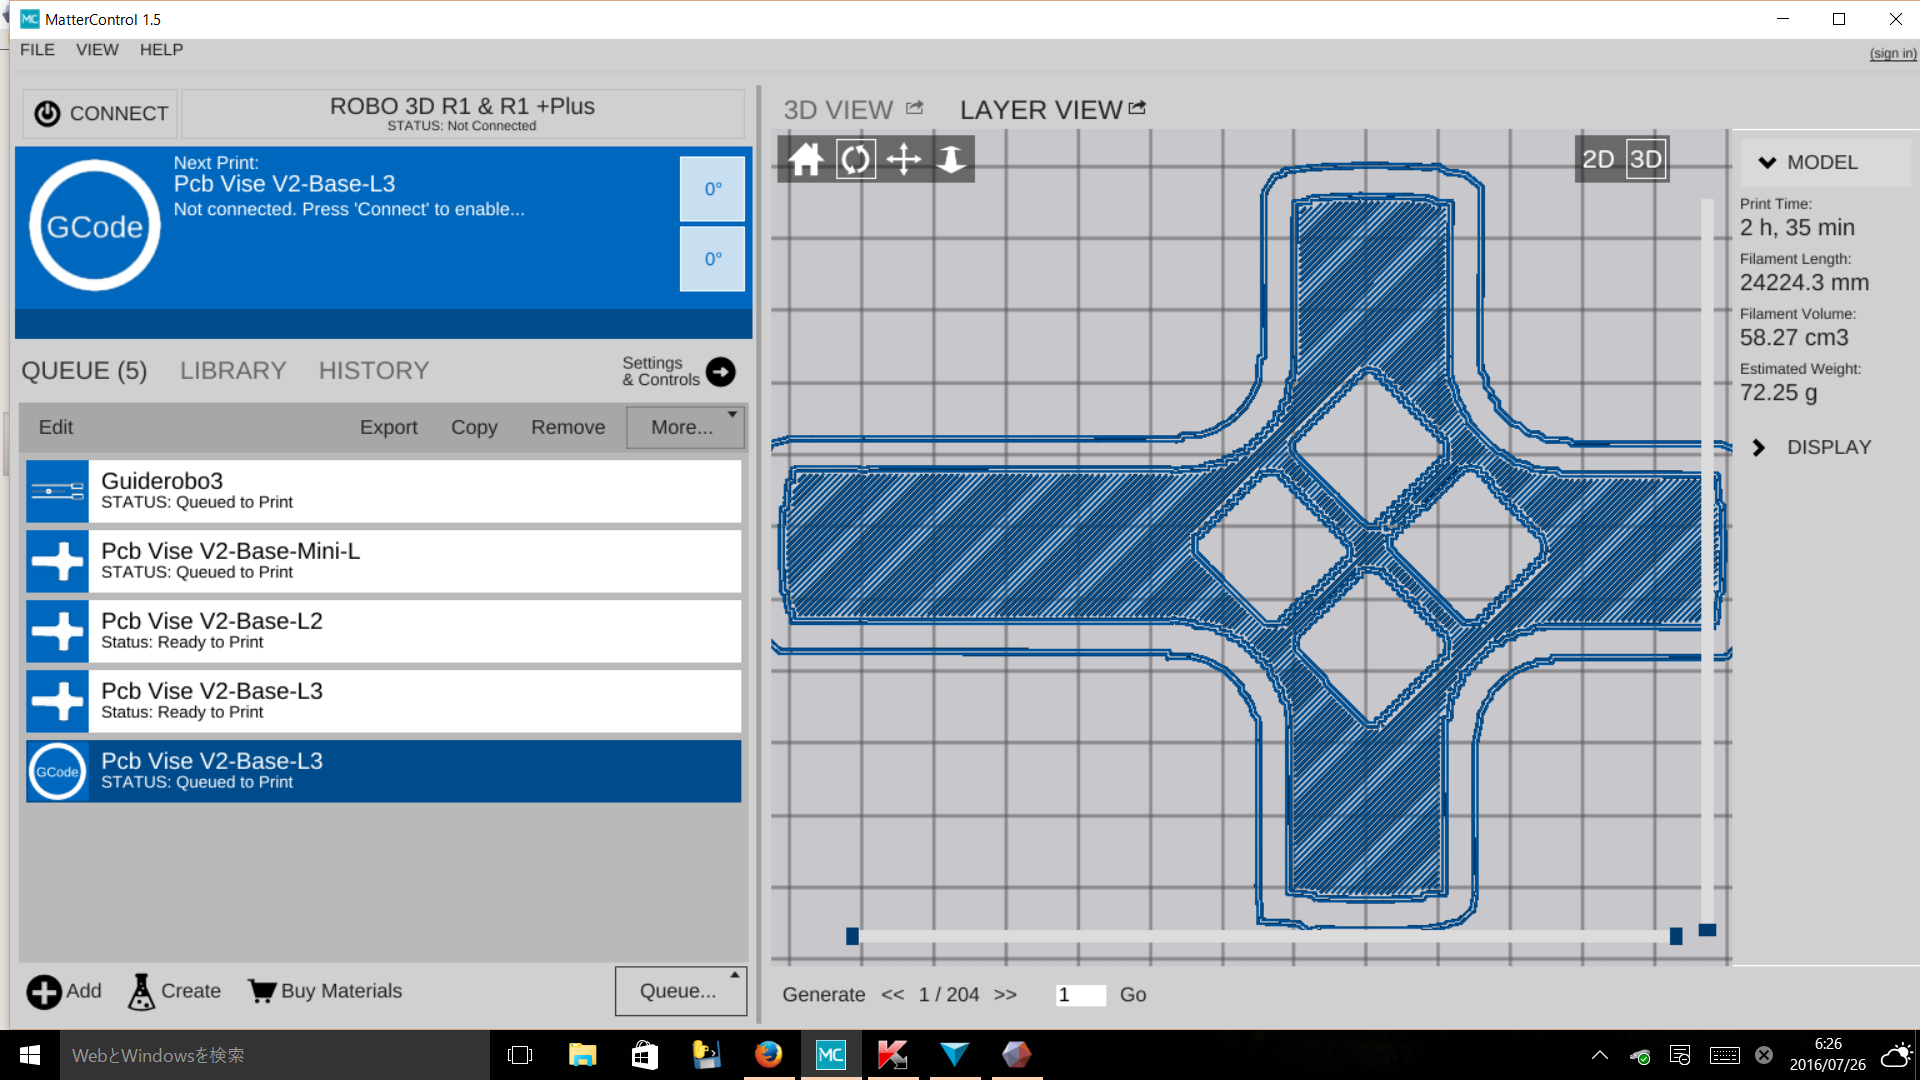Click the Pcb Vise V2-Base-Mini-L thumbnail icon
This screenshot has height=1080, width=1920.
tap(57, 561)
